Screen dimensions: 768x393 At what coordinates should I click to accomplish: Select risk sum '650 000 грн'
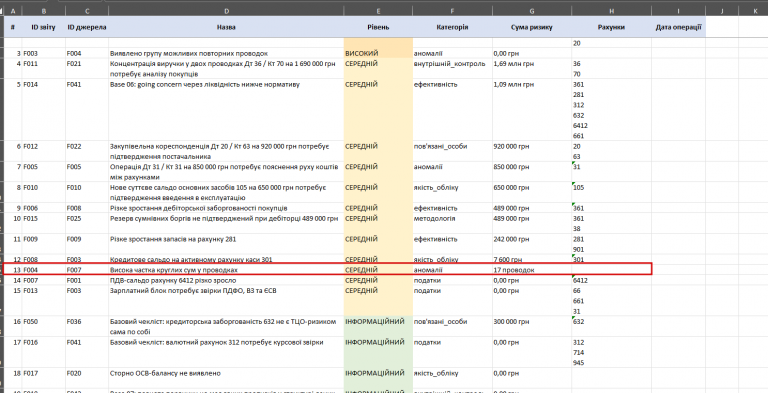coord(532,192)
